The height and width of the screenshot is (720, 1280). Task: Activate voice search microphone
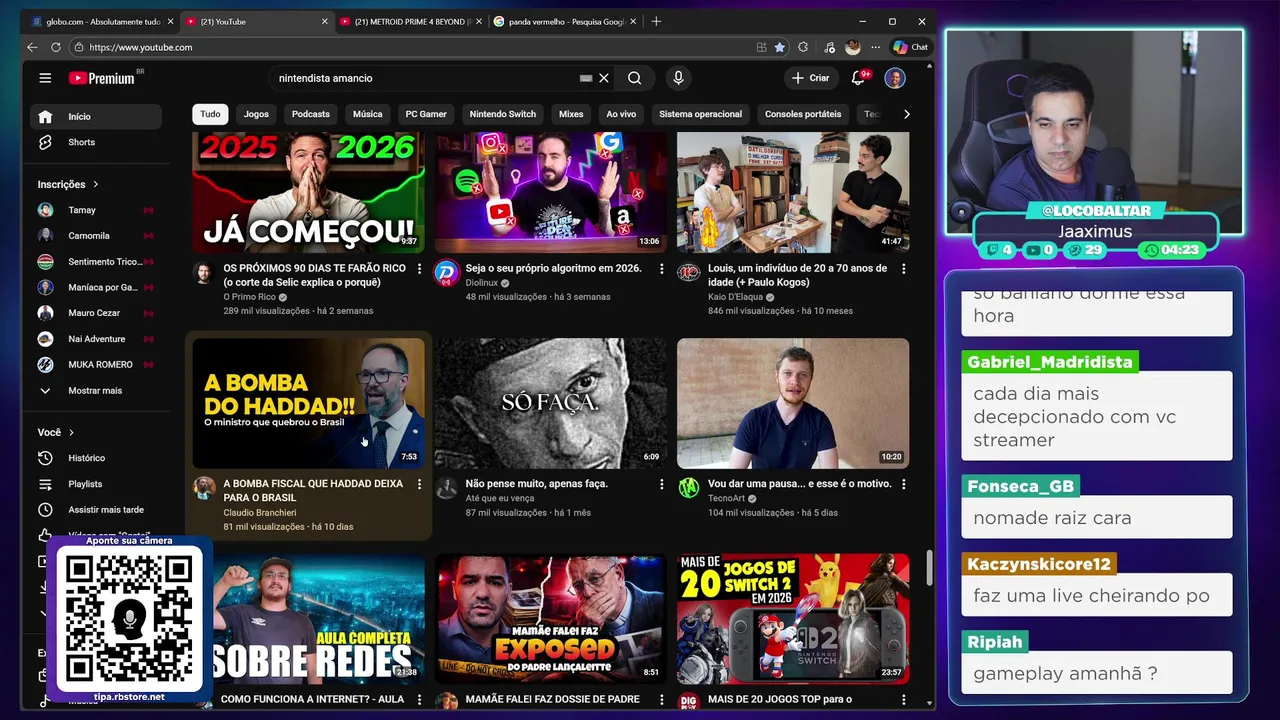[x=678, y=78]
